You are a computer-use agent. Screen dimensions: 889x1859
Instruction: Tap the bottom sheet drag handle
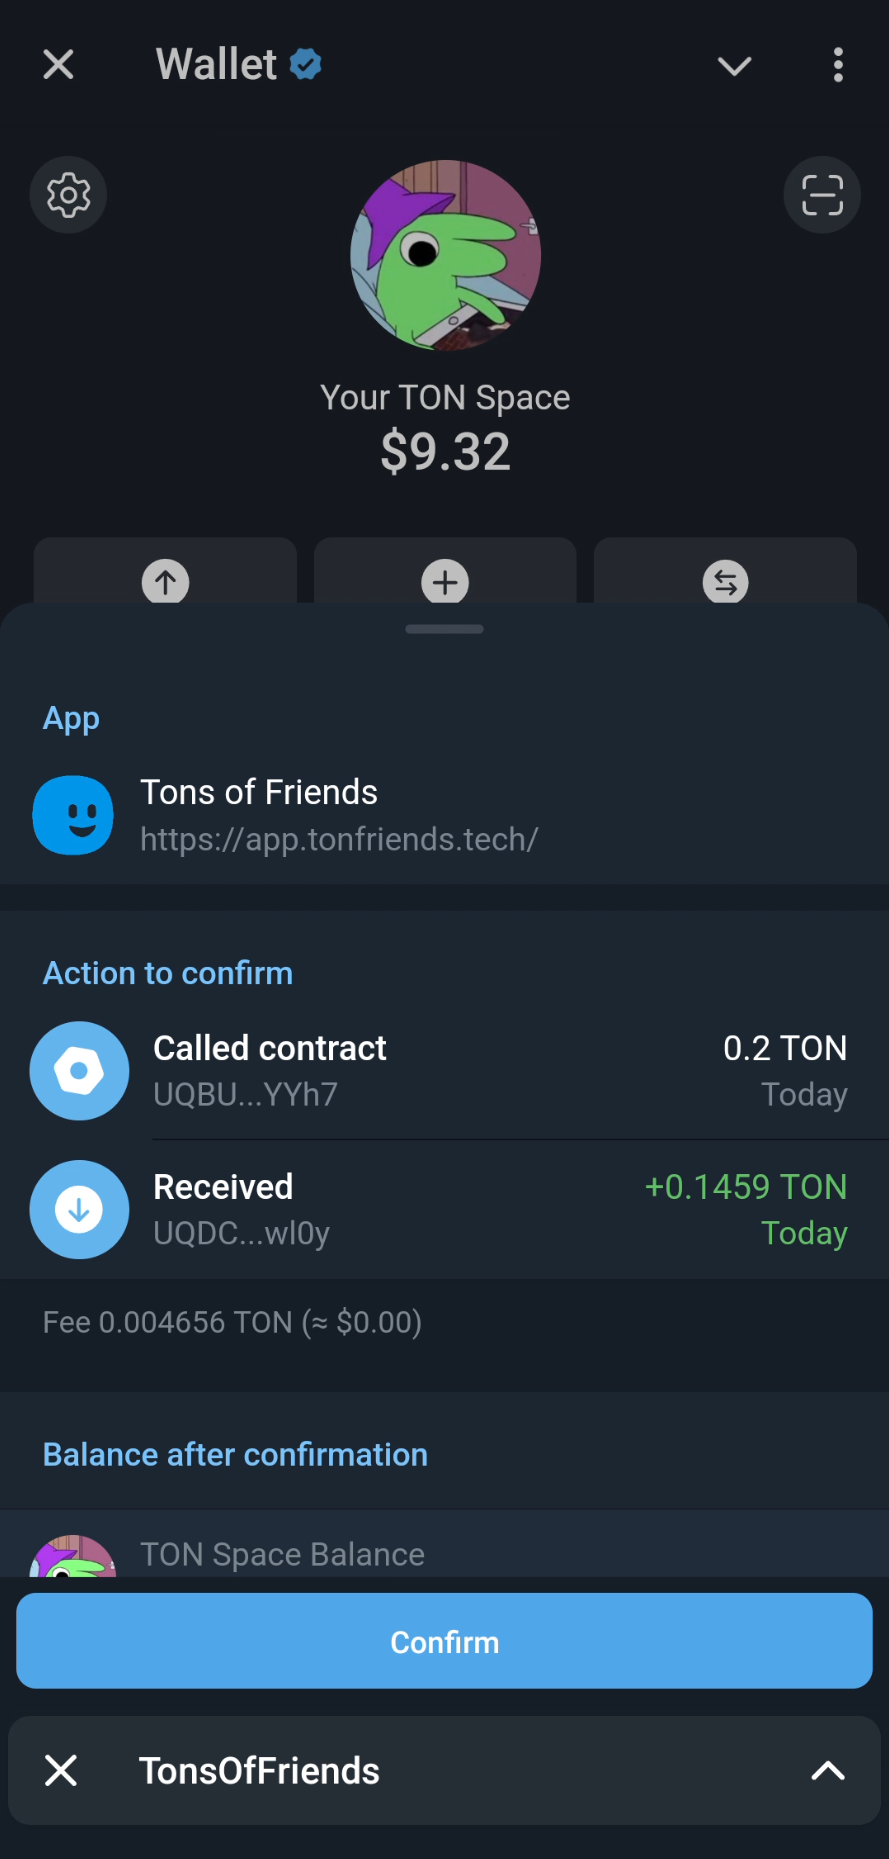coord(445,629)
